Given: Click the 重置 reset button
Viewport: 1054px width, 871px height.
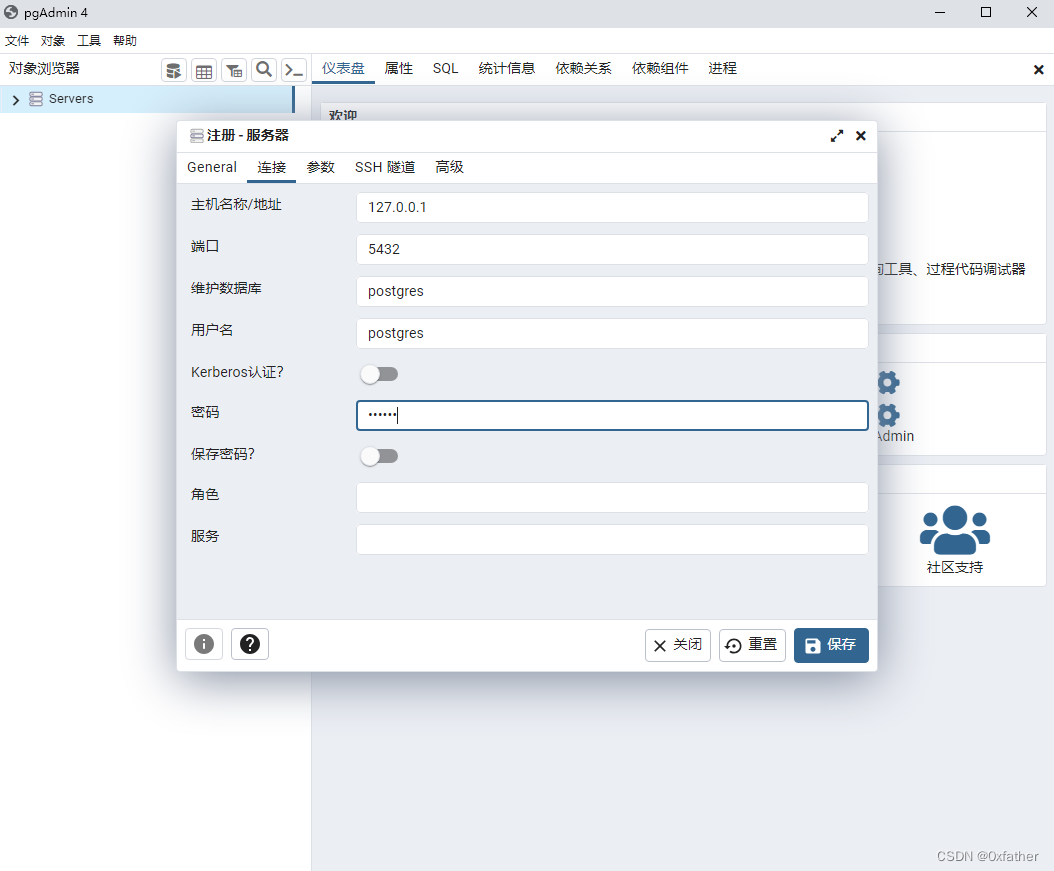Looking at the screenshot, I should tap(752, 644).
